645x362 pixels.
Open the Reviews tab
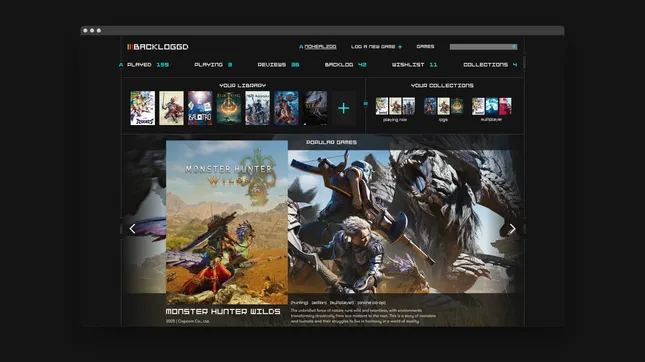(278, 65)
